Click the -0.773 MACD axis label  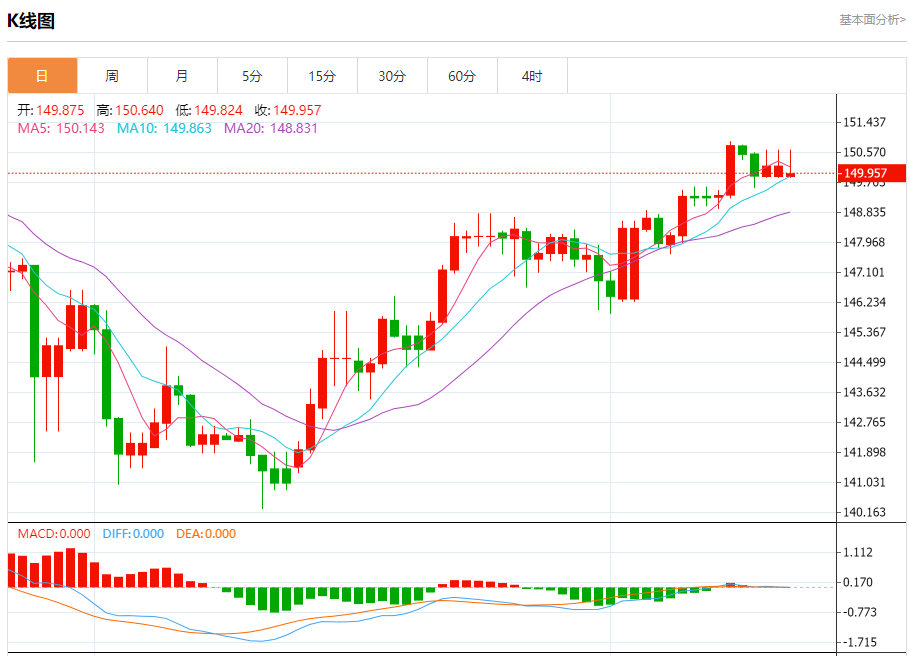coord(860,612)
